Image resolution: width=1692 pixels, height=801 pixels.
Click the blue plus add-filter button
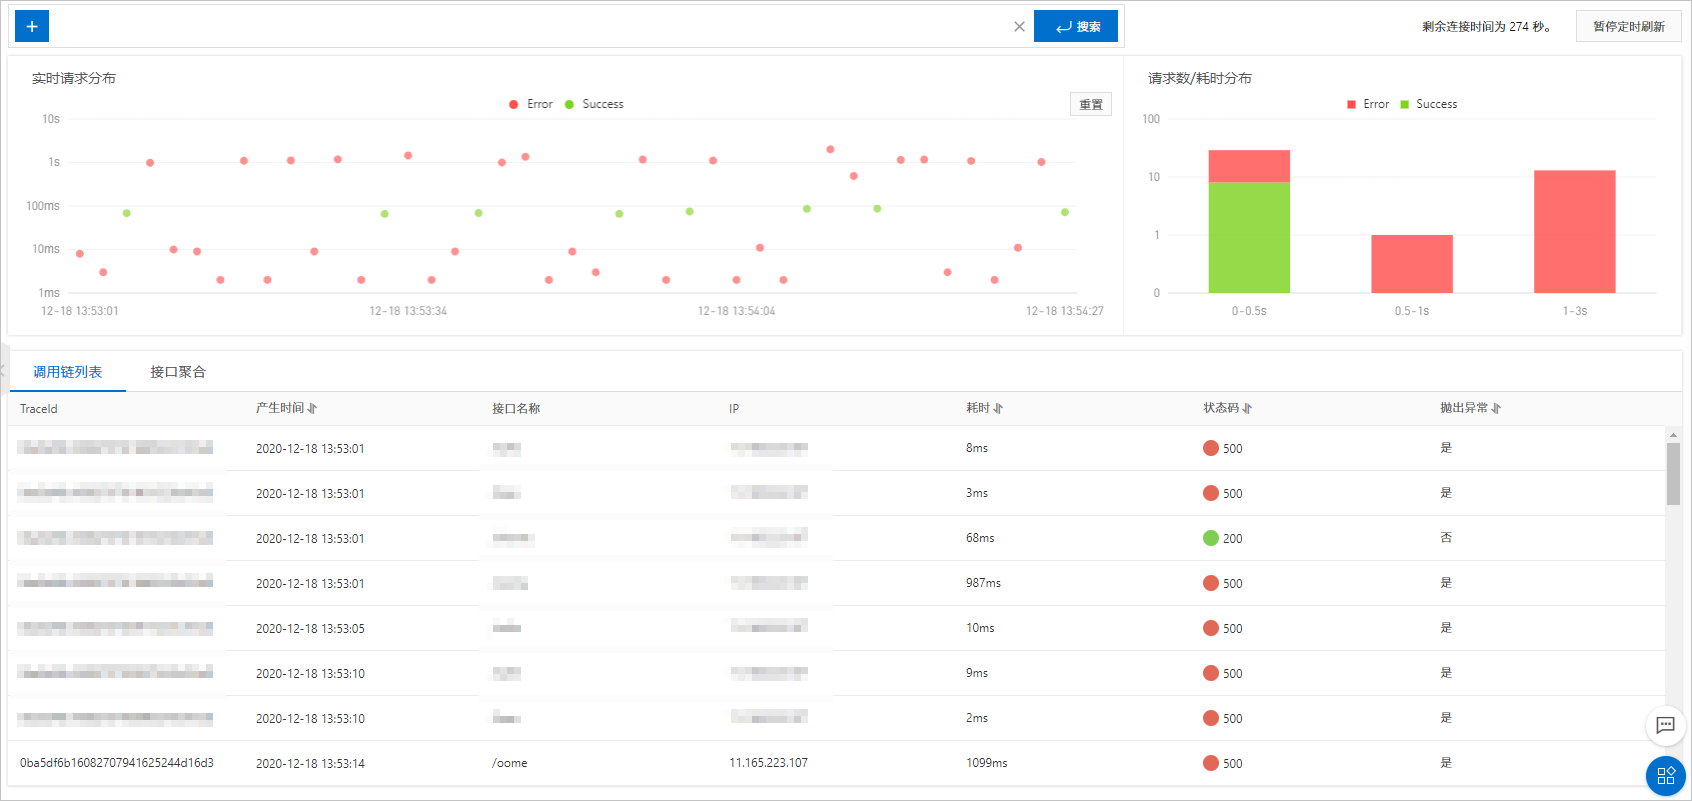coord(32,26)
